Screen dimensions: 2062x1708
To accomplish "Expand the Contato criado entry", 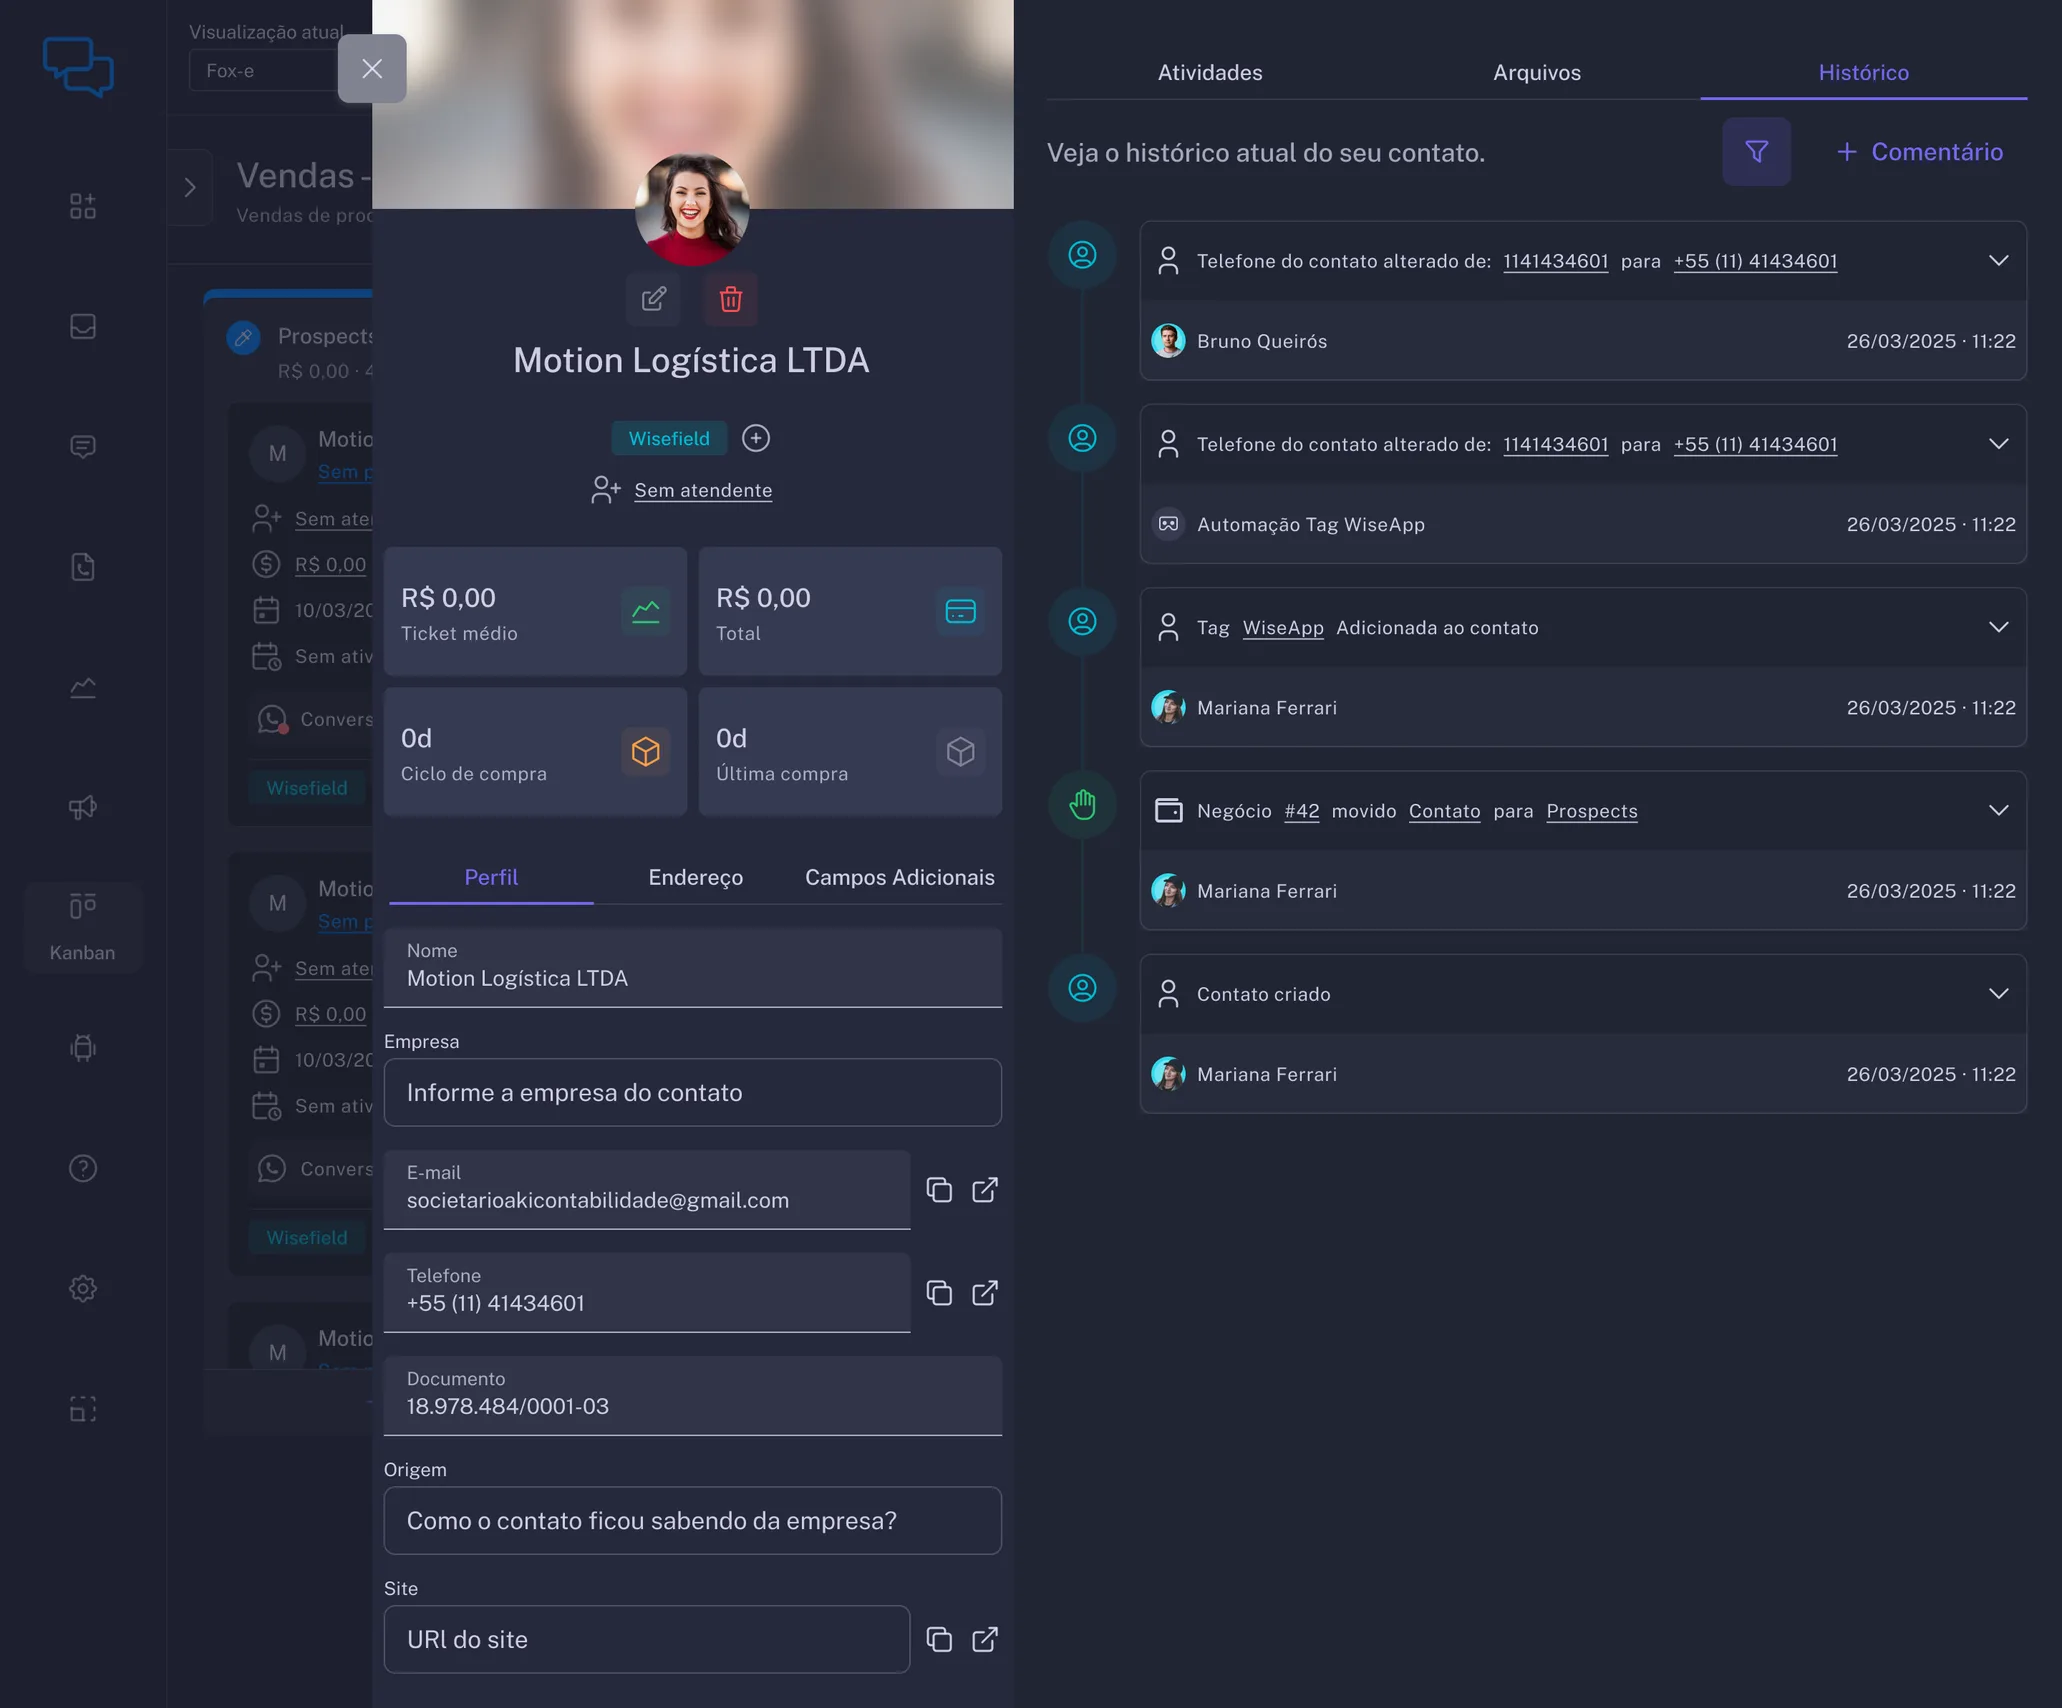I will click(x=1998, y=994).
